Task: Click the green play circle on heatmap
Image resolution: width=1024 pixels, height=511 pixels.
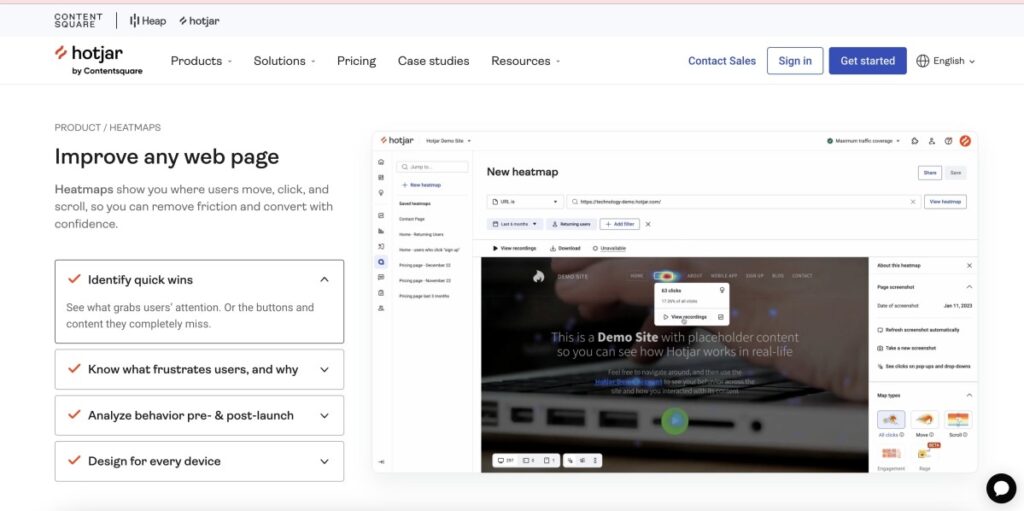Action: 675,421
